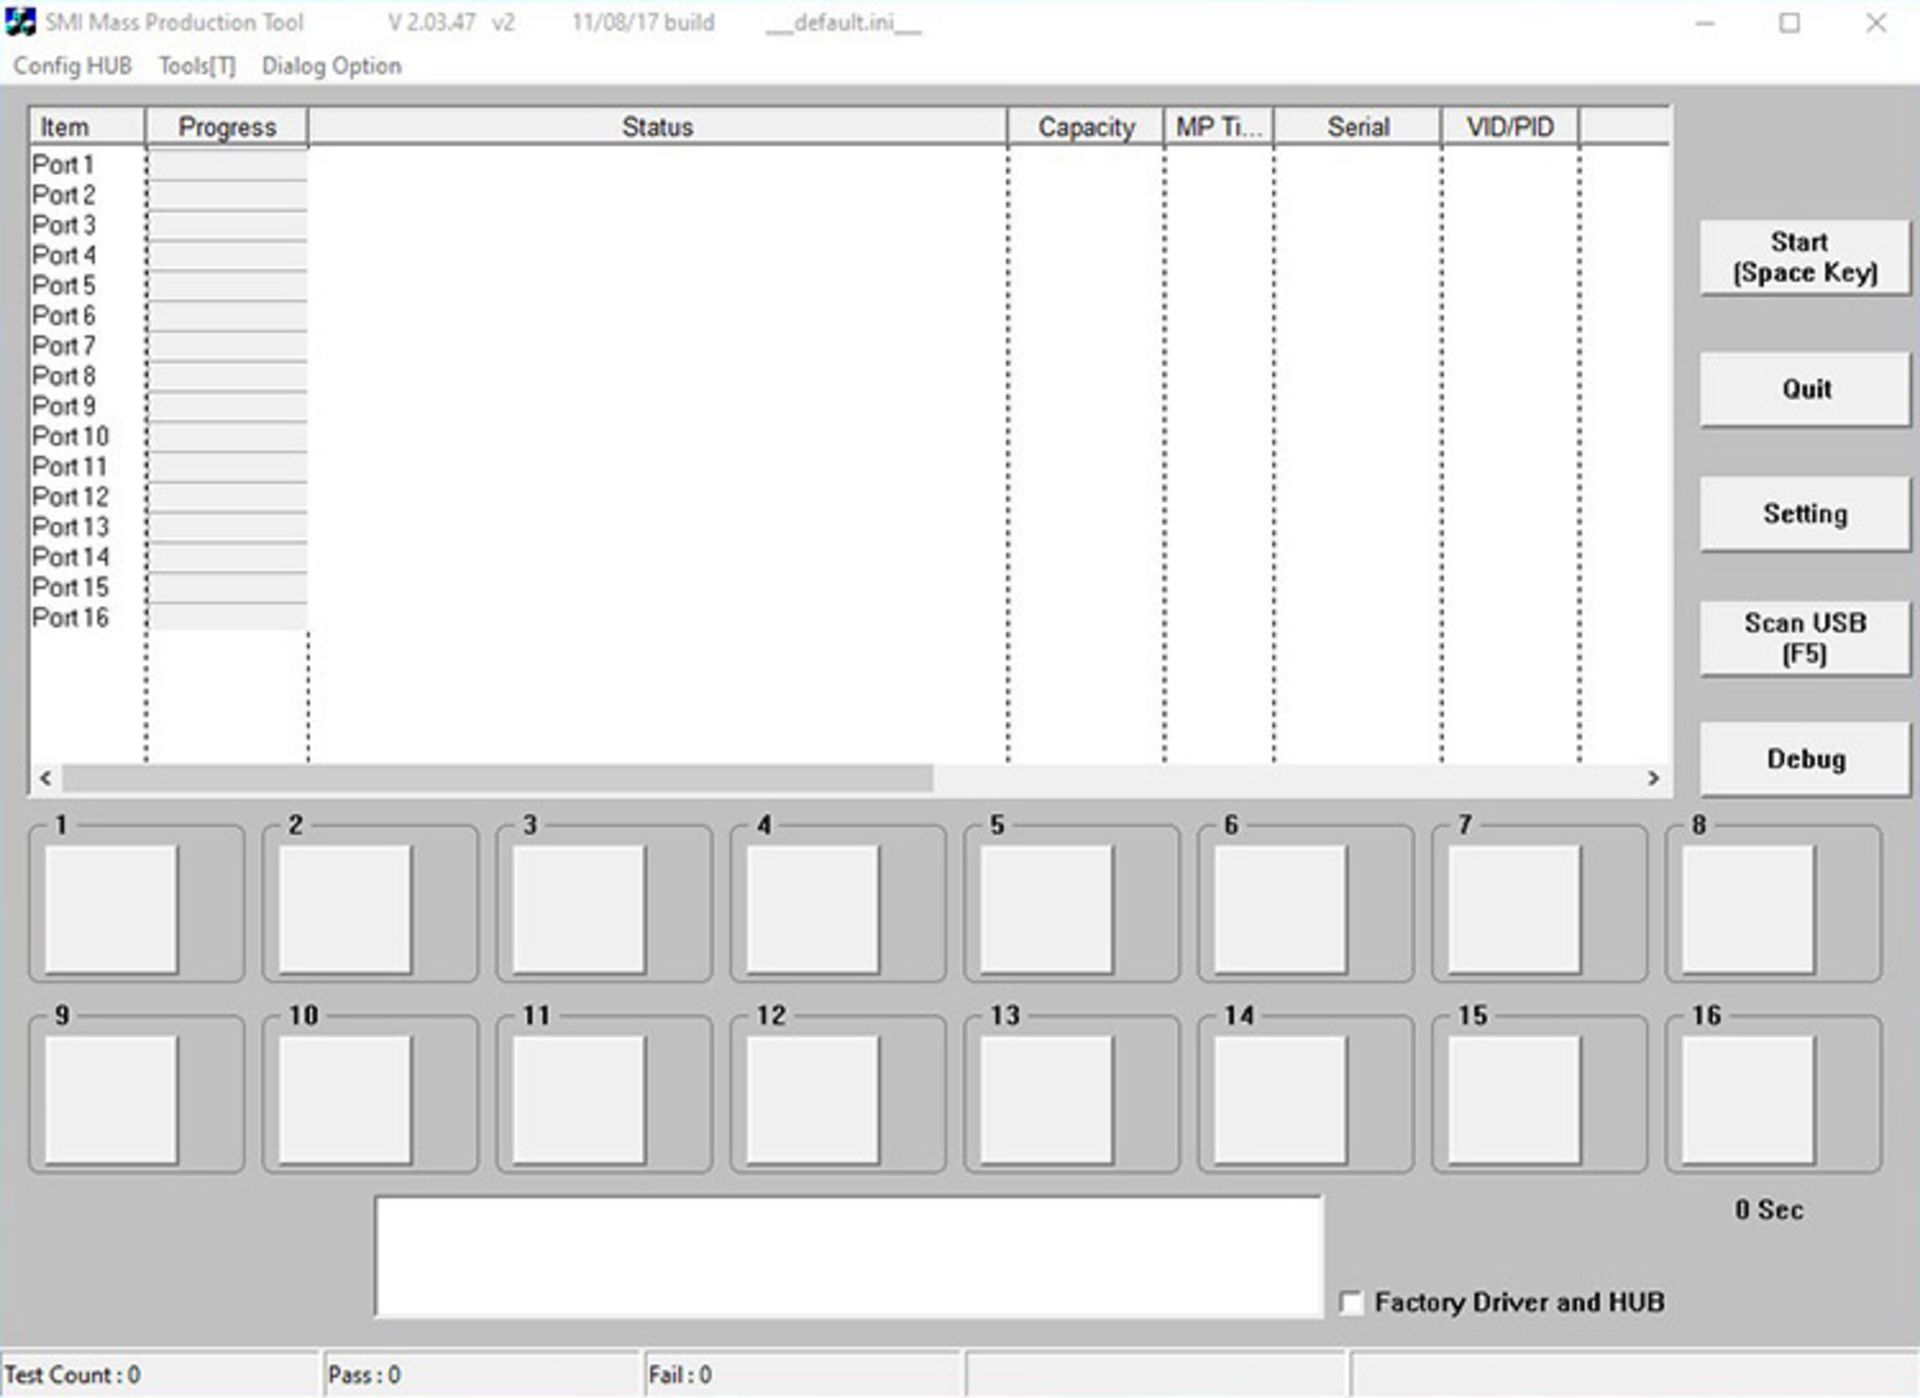Select the Port 7 row
The height and width of the screenshot is (1398, 1920).
pyautogui.click(x=64, y=346)
